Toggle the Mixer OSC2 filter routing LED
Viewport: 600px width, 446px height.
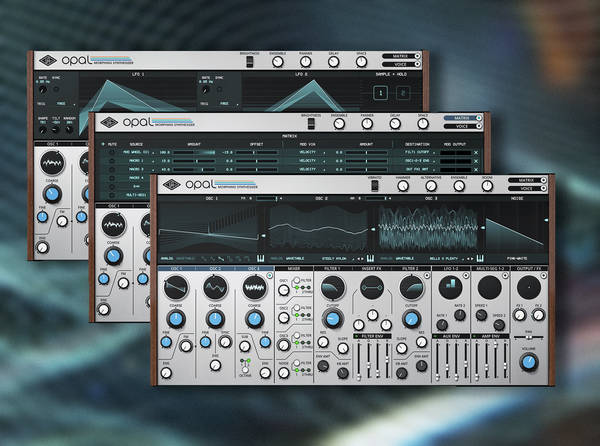(296, 315)
